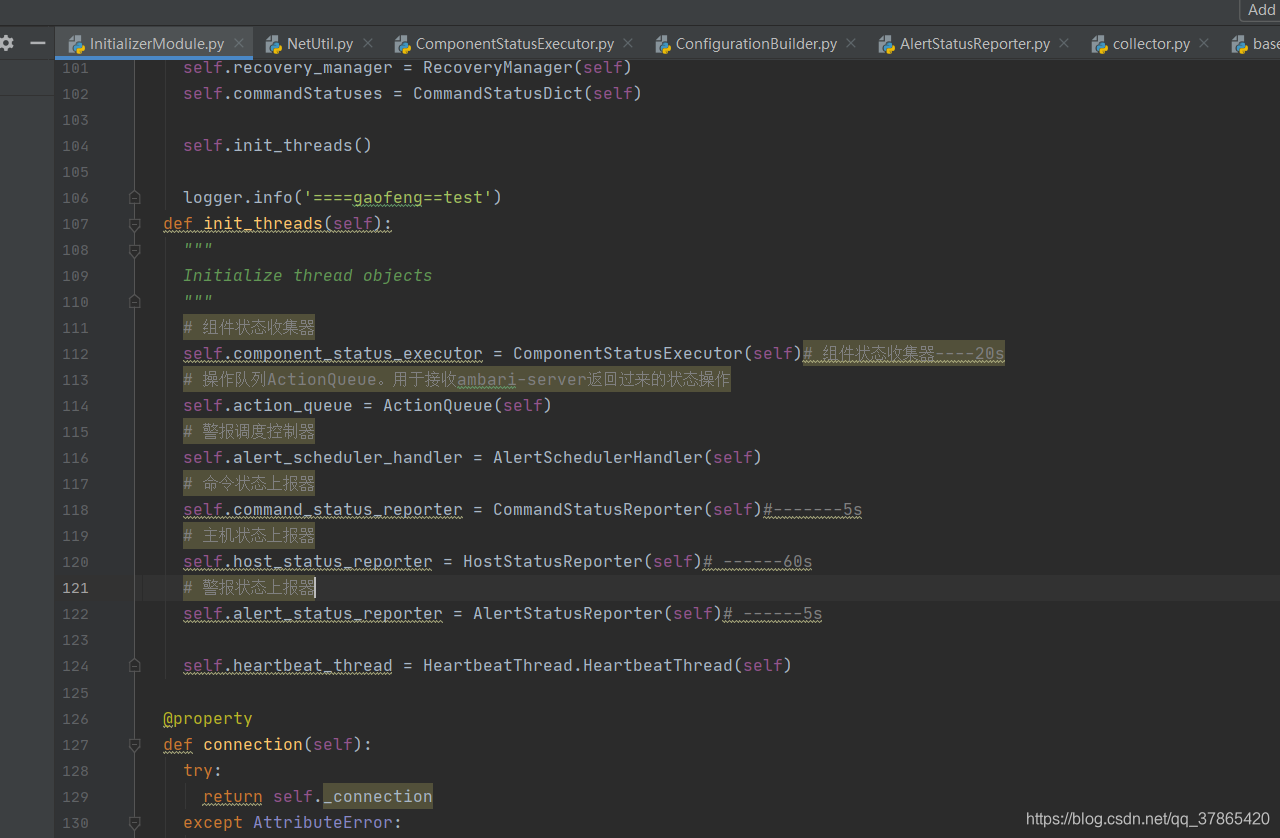Click the 'Initialize thread objects' docstring text

click(308, 276)
